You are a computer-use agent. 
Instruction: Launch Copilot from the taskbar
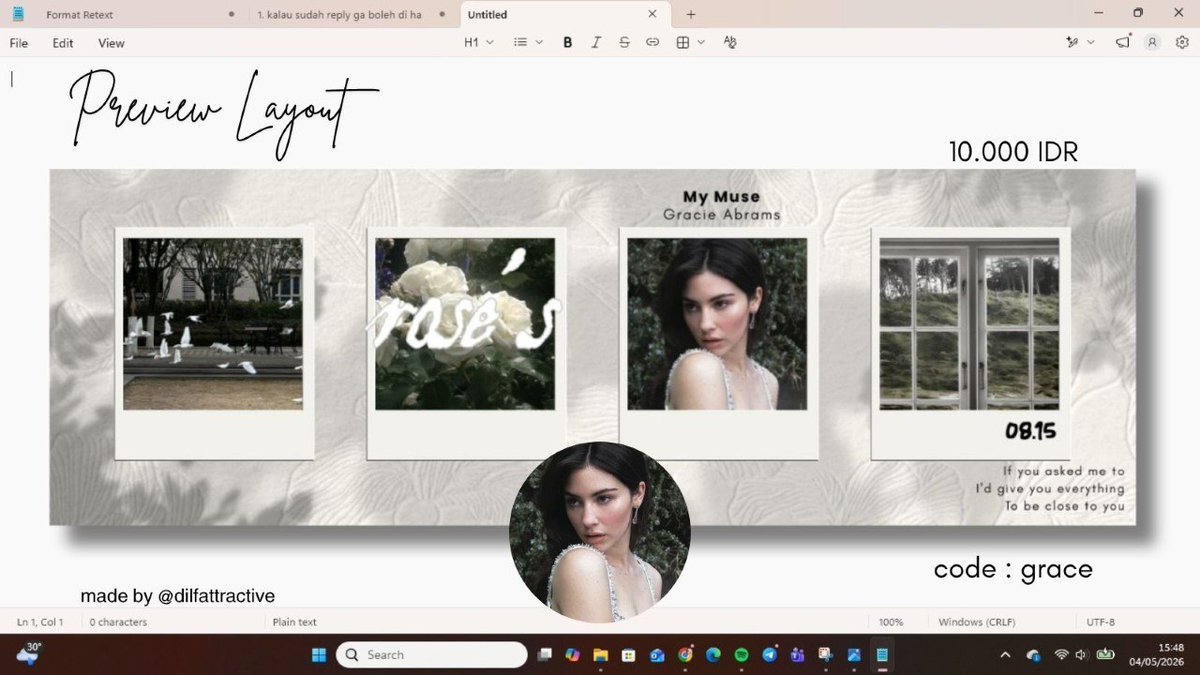pos(572,655)
